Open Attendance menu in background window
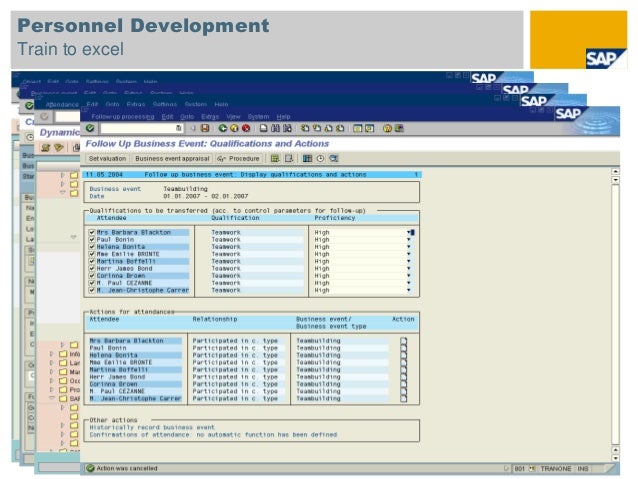 click(x=62, y=105)
